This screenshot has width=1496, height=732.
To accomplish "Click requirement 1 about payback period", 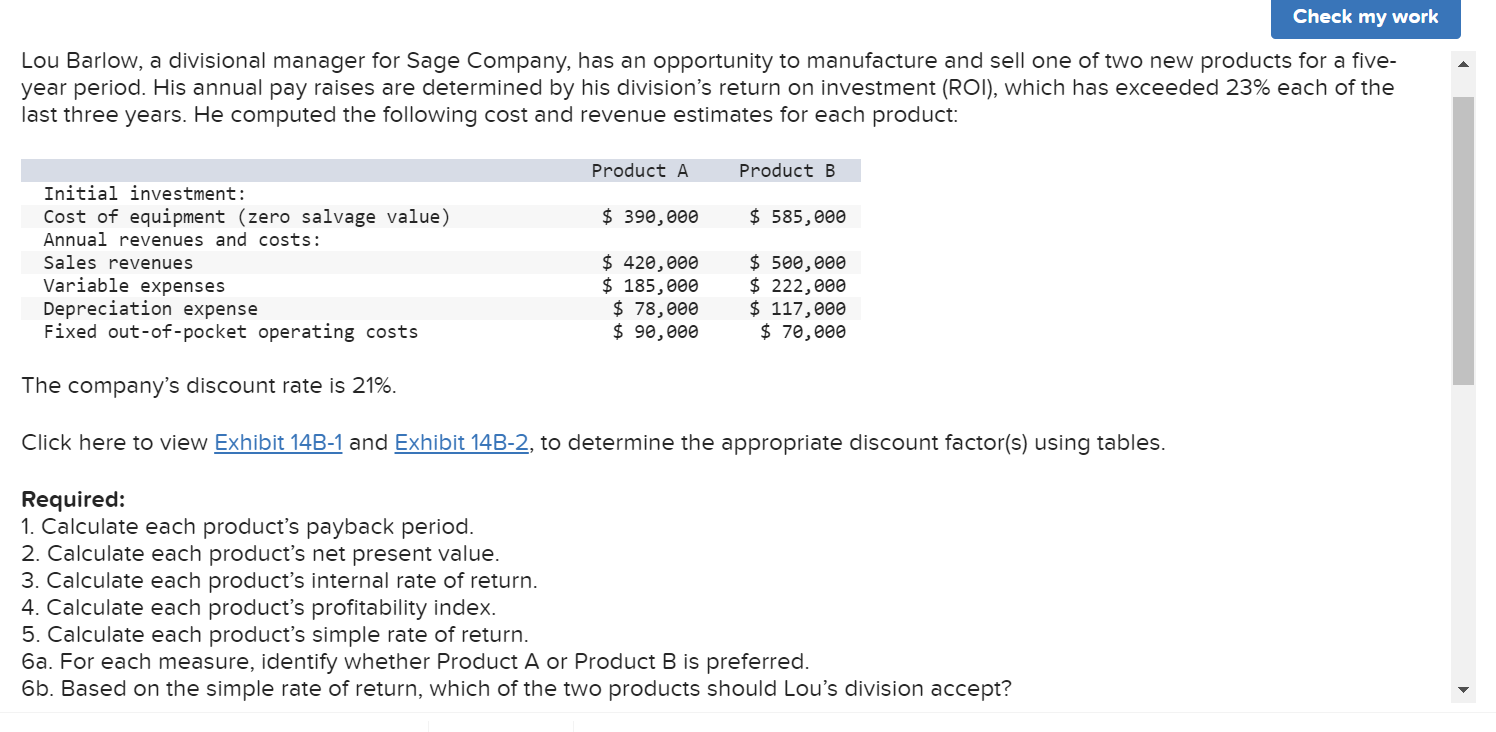I will coord(247,526).
